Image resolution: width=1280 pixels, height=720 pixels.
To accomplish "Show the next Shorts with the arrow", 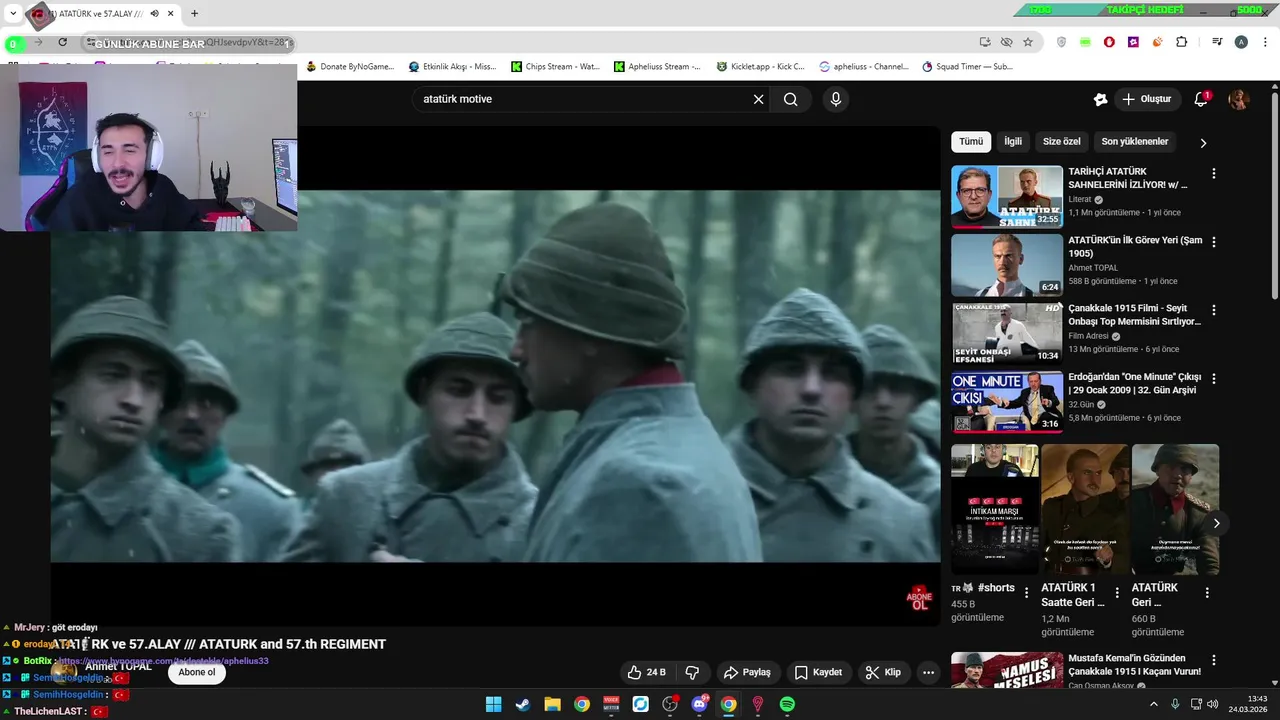I will tap(1216, 523).
